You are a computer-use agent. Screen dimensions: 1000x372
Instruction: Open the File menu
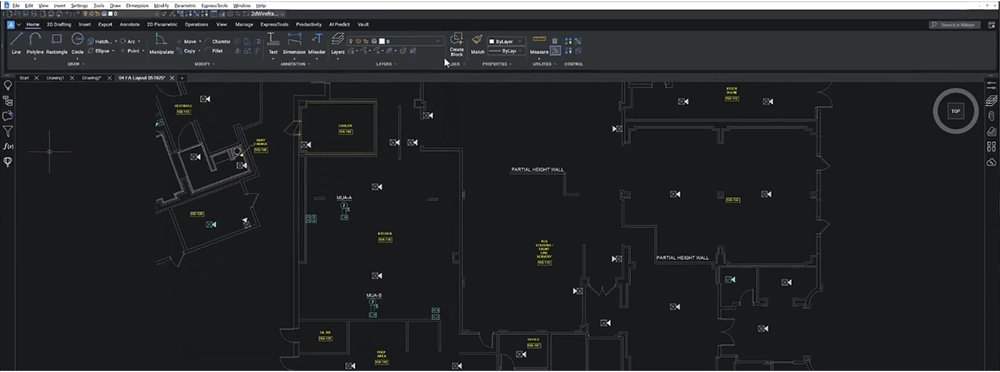pos(16,5)
